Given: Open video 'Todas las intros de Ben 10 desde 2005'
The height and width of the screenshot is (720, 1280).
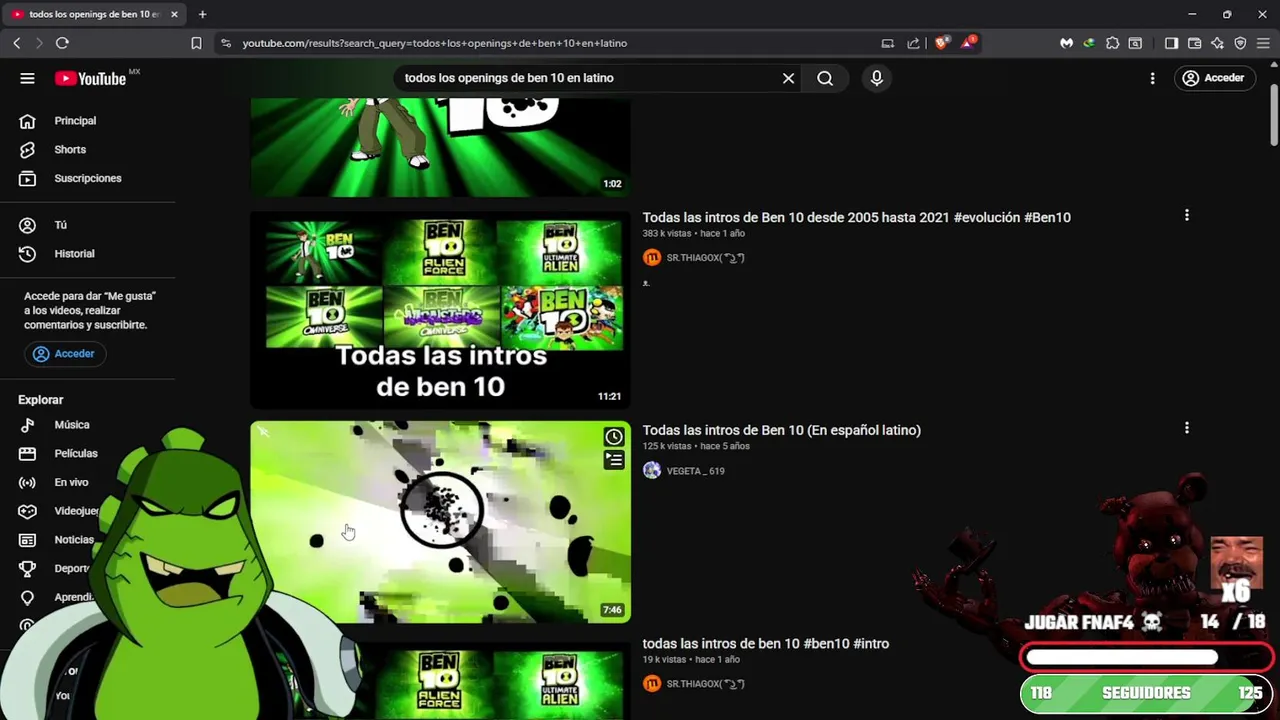Looking at the screenshot, I should 856,217.
